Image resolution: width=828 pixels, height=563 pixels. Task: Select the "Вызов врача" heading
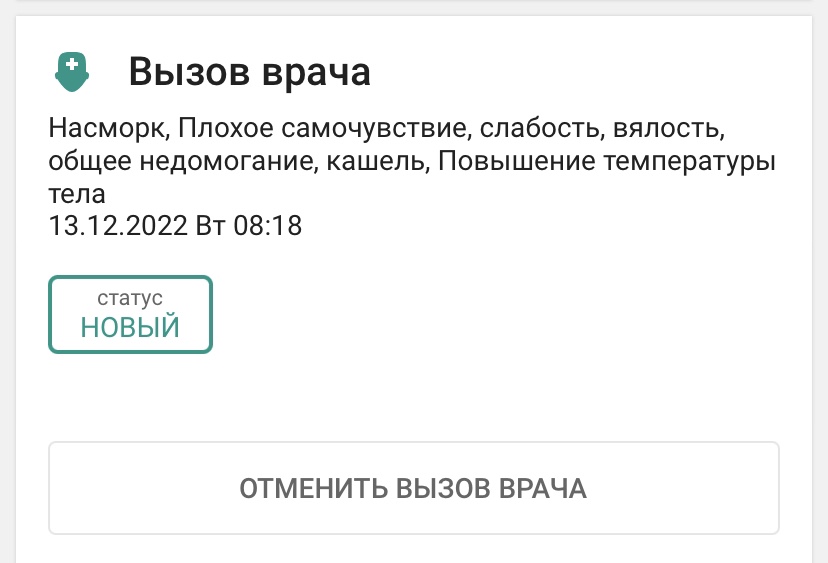click(x=249, y=72)
